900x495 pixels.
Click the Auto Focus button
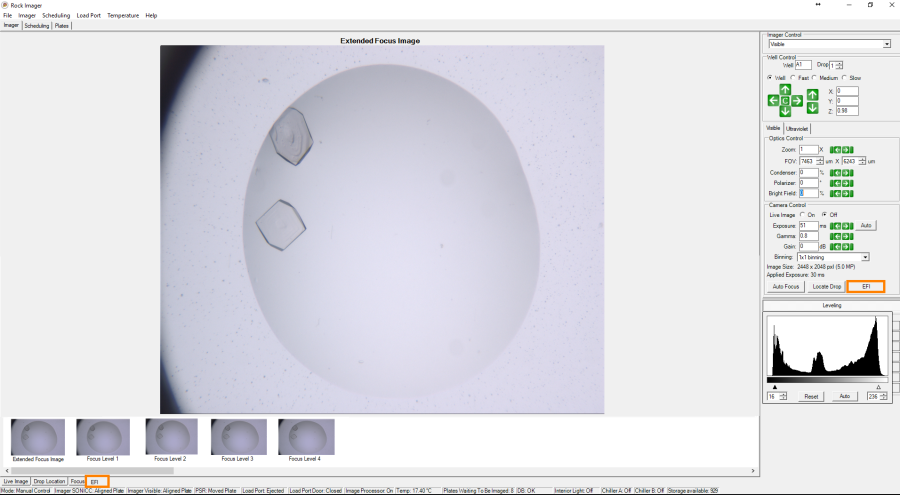786,287
